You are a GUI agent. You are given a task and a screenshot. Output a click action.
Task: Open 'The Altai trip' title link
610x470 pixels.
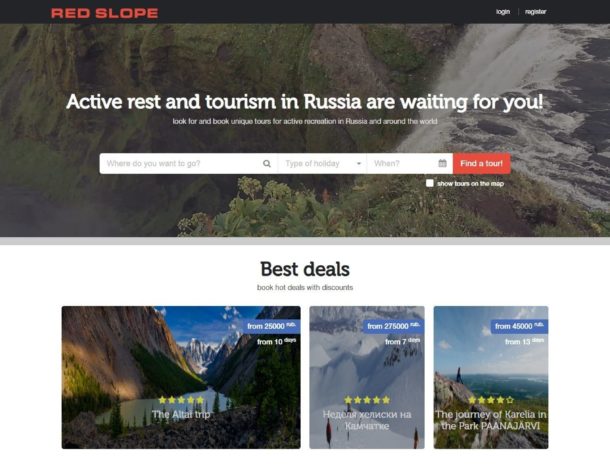tap(181, 414)
